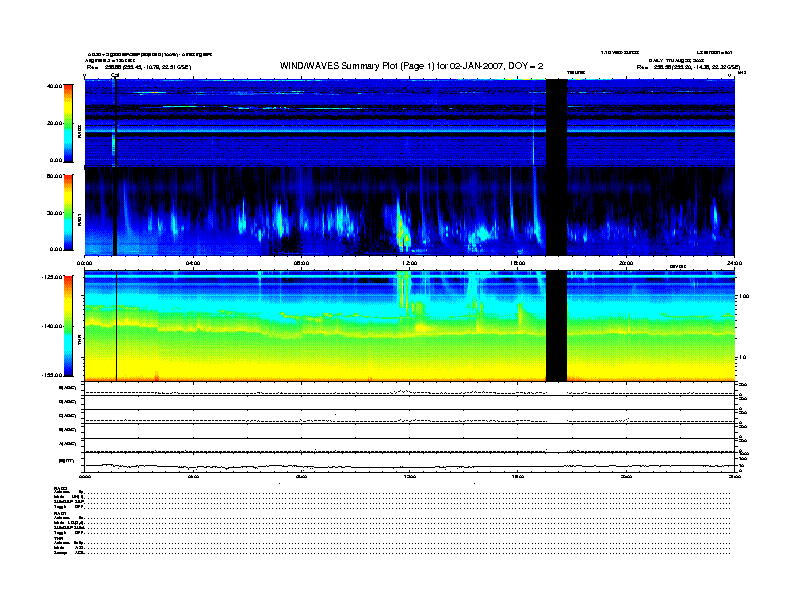Click the -125.00 color scale label
The width and height of the screenshot is (792, 612).
pos(52,277)
